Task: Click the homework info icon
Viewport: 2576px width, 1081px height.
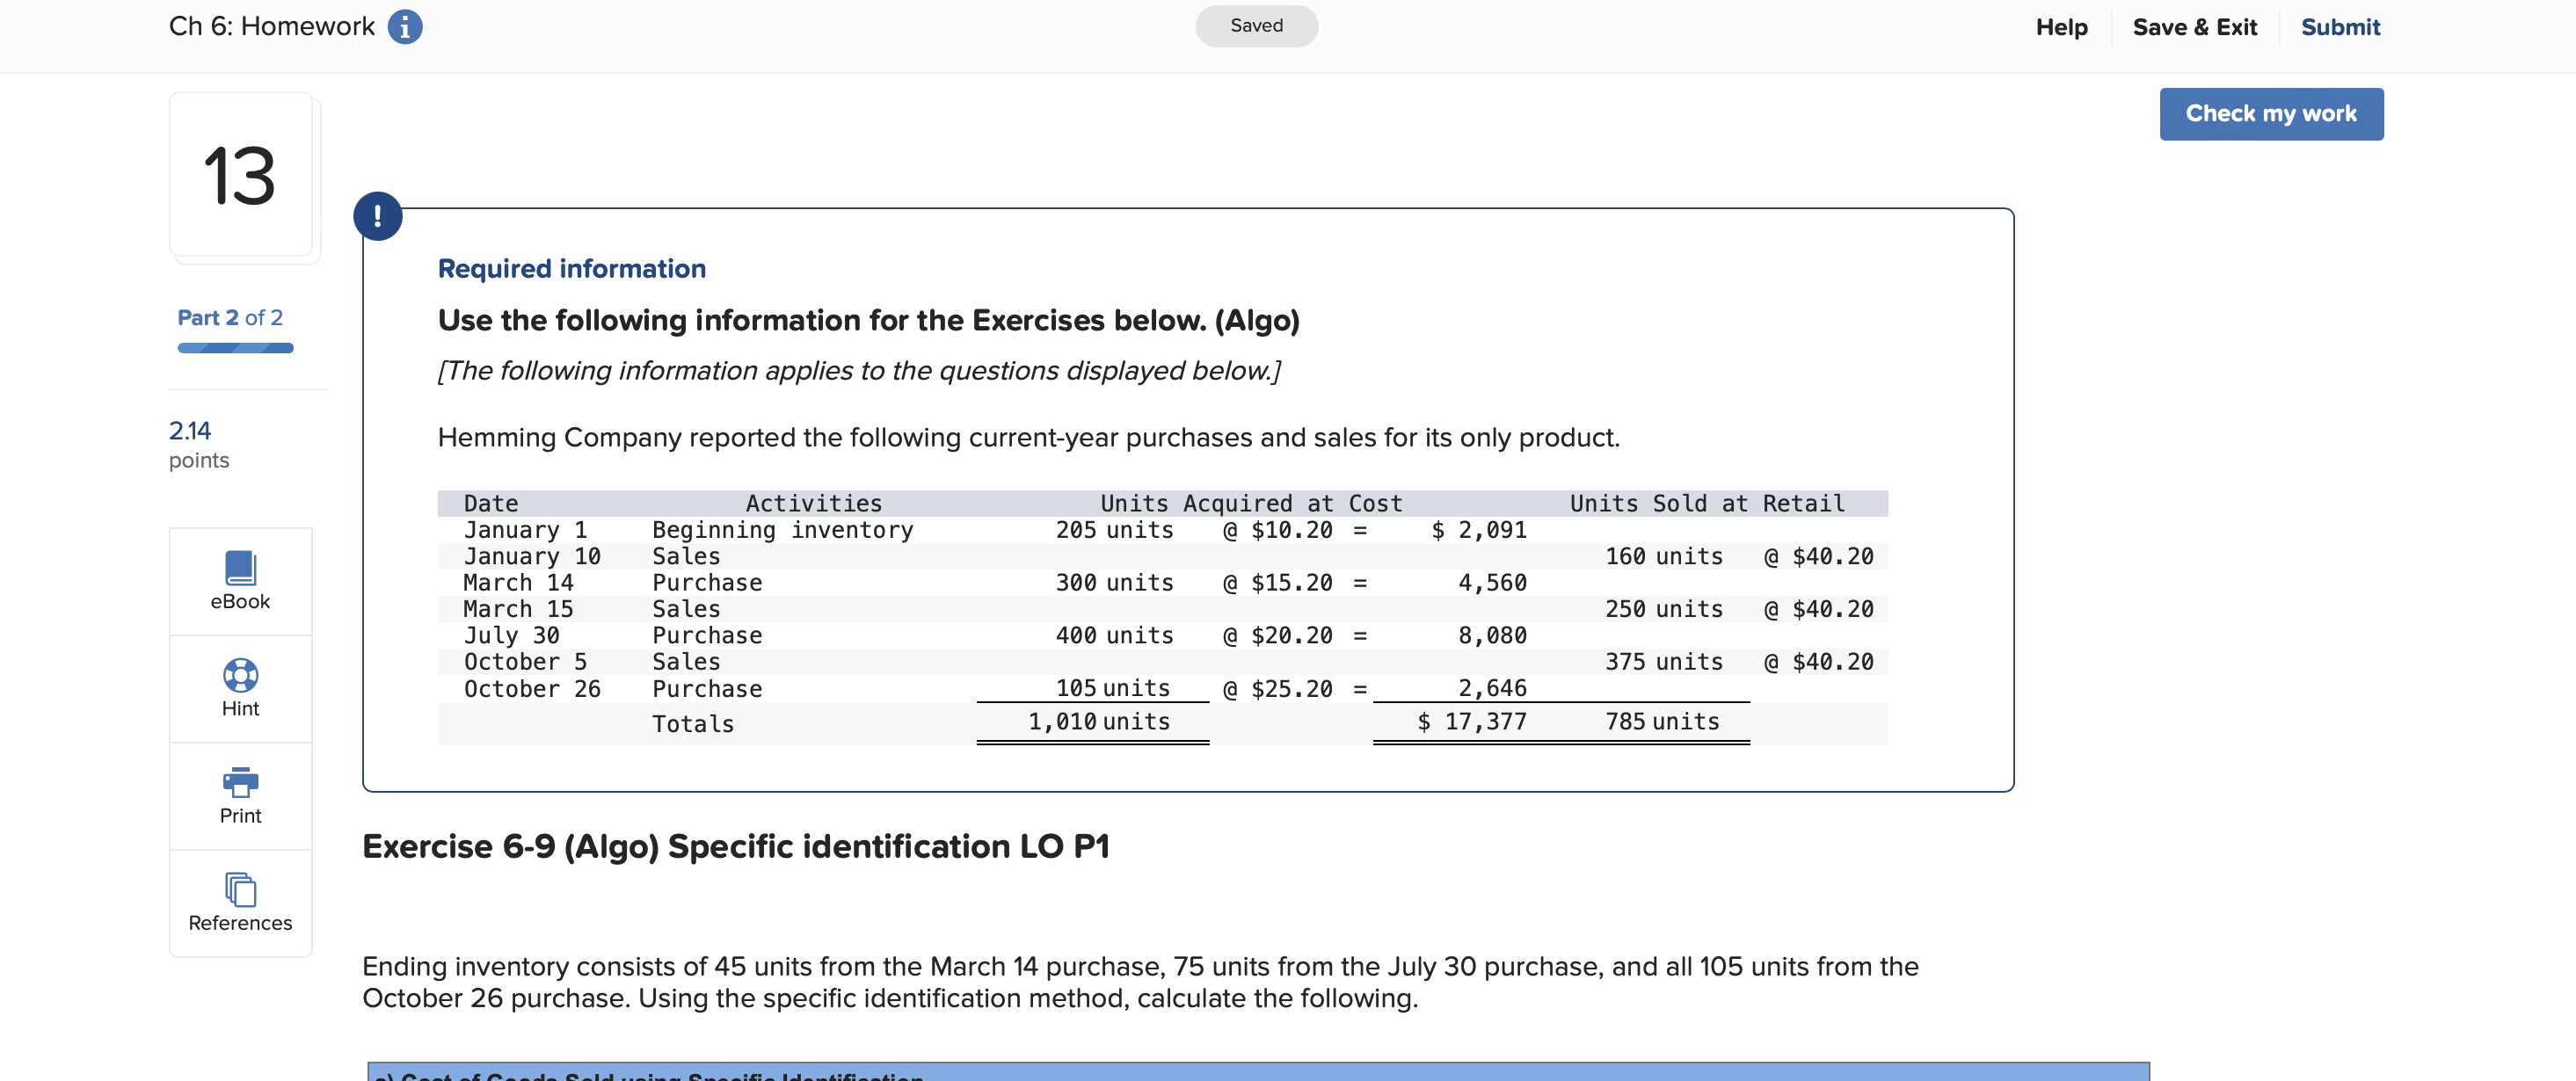Action: pos(404,27)
